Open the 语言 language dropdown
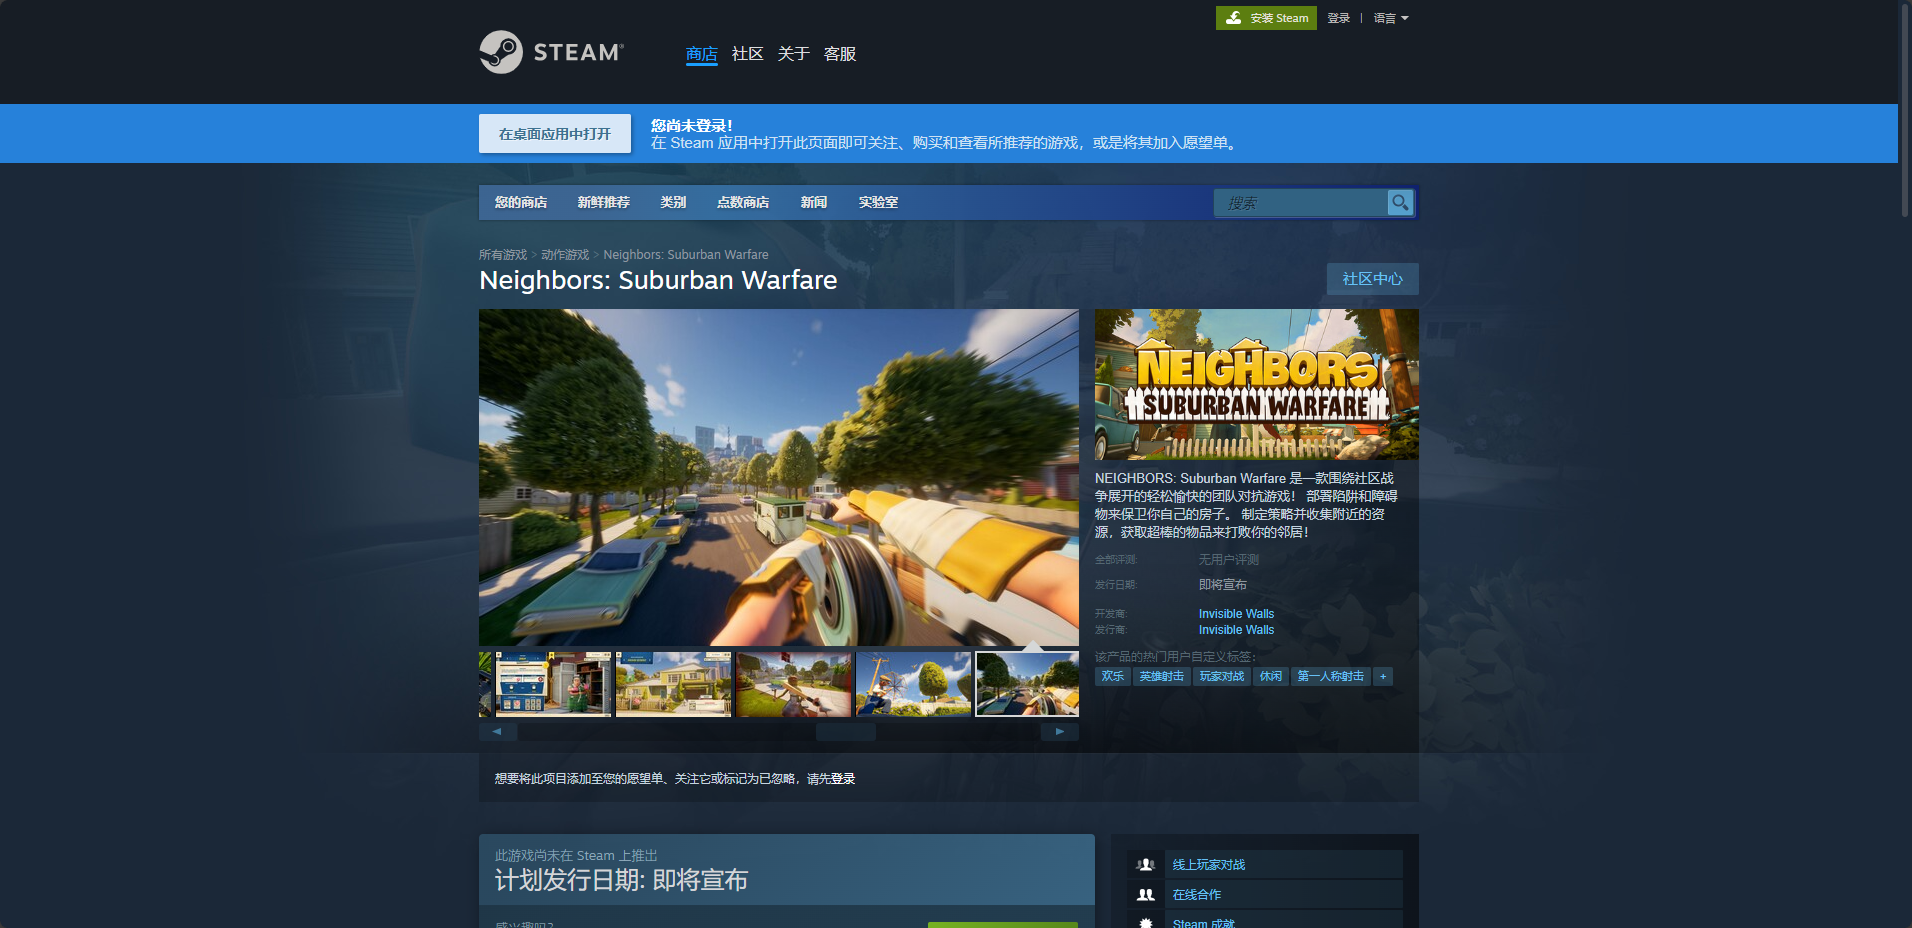The height and width of the screenshot is (928, 1912). 1390,18
